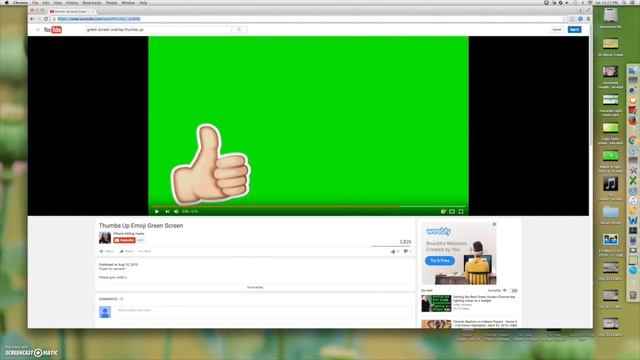Open Getting the Best Green Screen video title
This screenshot has width=640, height=360.
pyautogui.click(x=484, y=299)
